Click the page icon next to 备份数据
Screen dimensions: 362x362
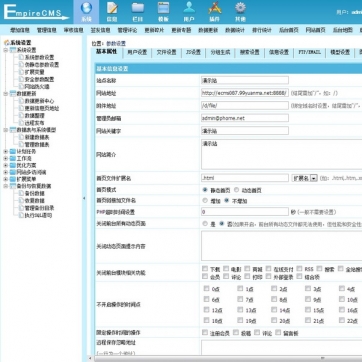21,193
